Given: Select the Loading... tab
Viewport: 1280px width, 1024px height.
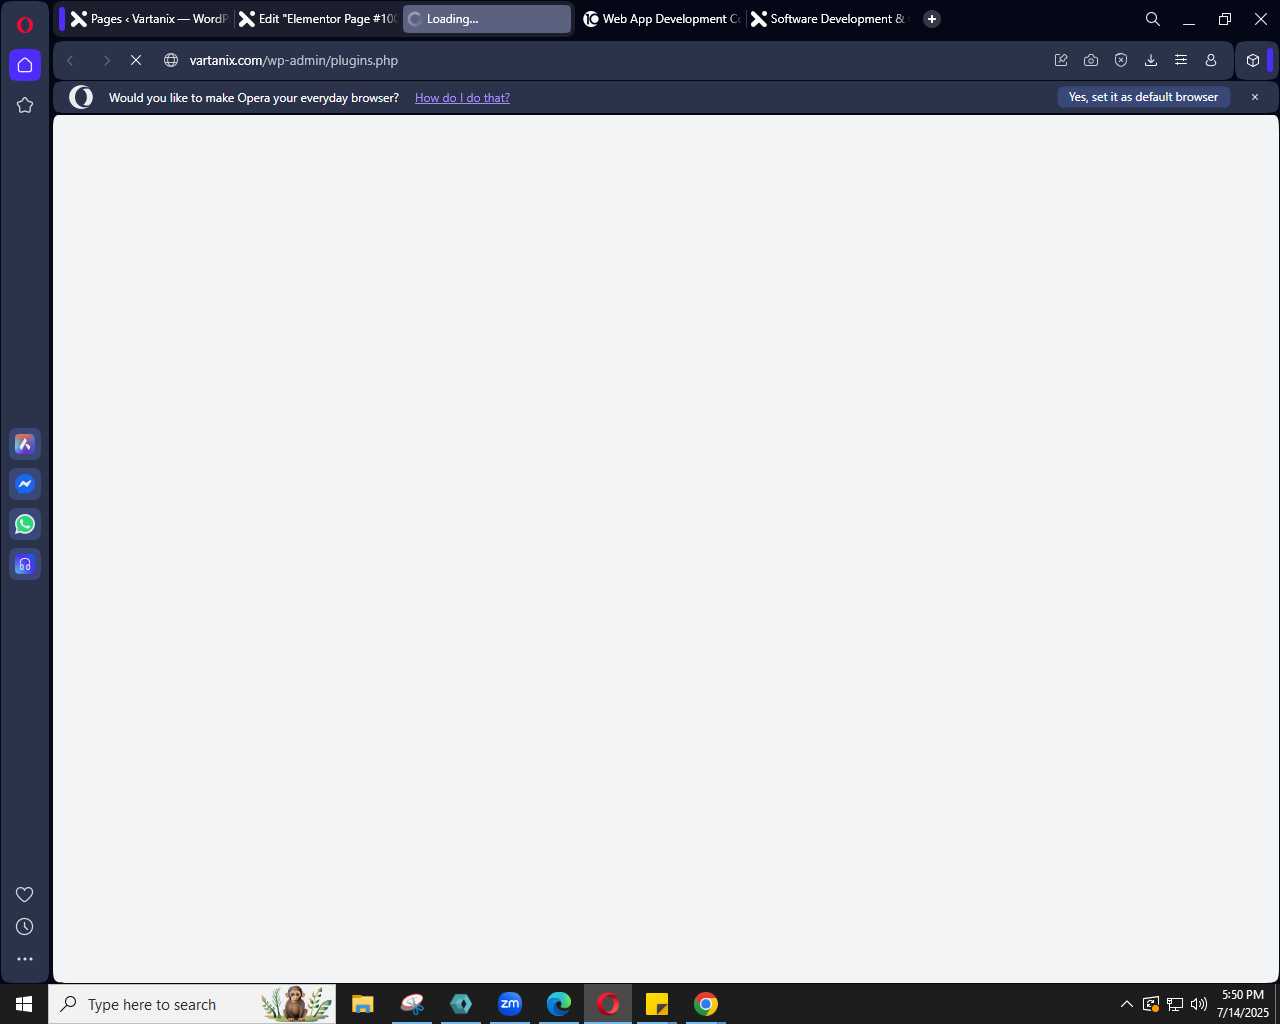Looking at the screenshot, I should click(487, 19).
